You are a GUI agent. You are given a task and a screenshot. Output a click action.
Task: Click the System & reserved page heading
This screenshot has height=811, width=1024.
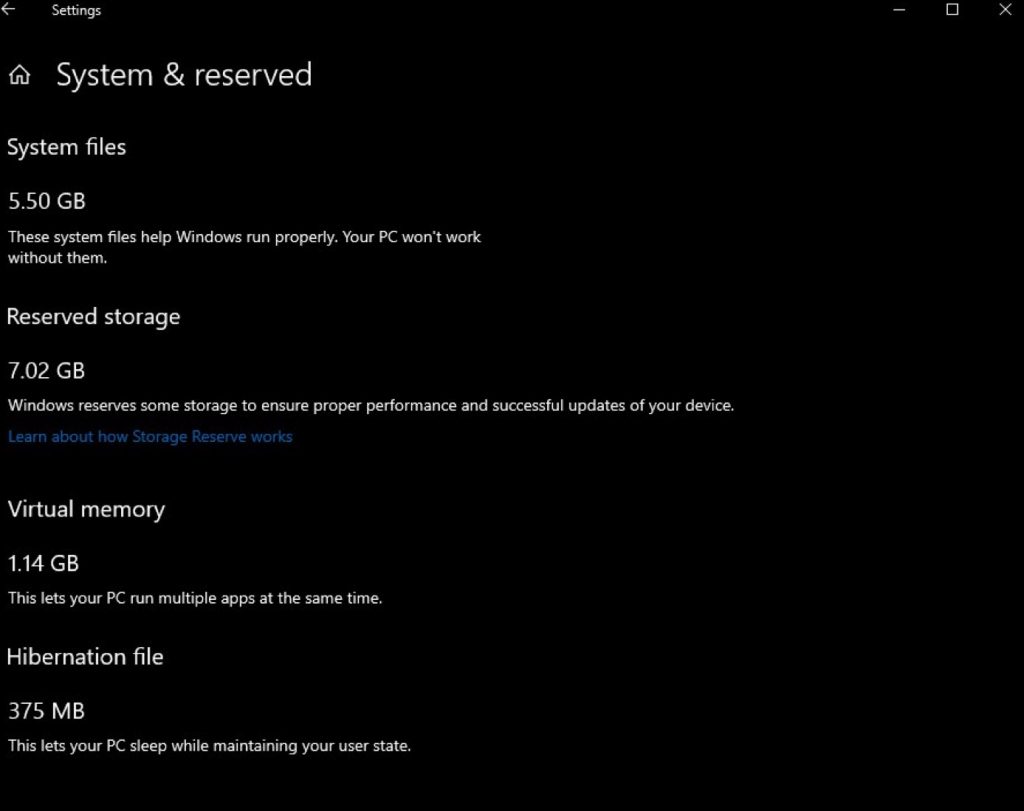(184, 74)
